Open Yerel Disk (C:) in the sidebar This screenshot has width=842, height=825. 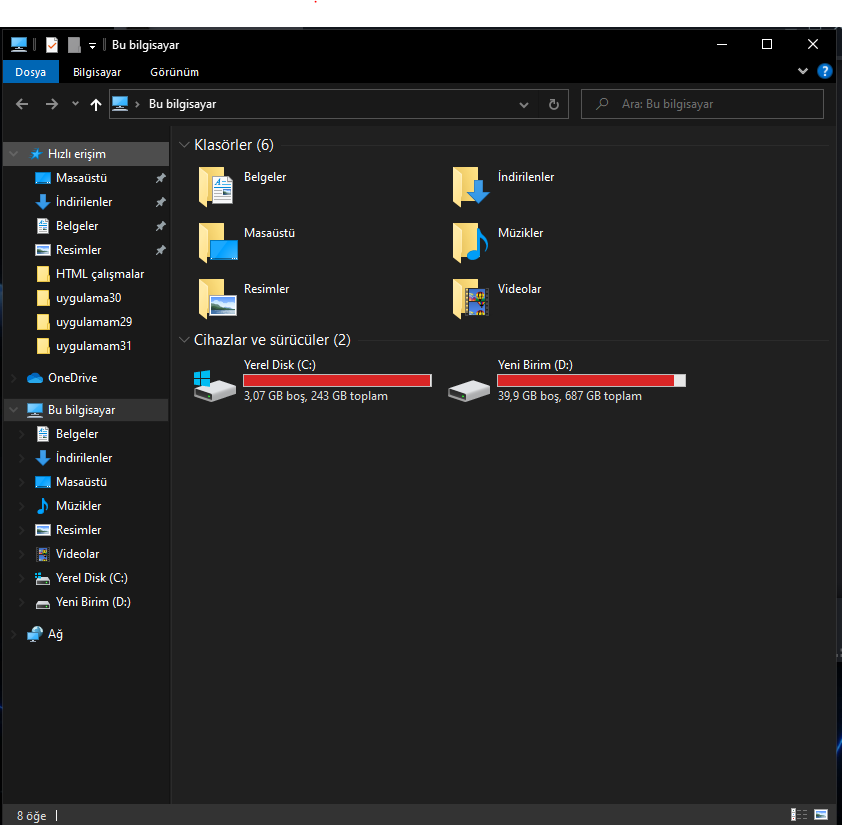pyautogui.click(x=92, y=578)
